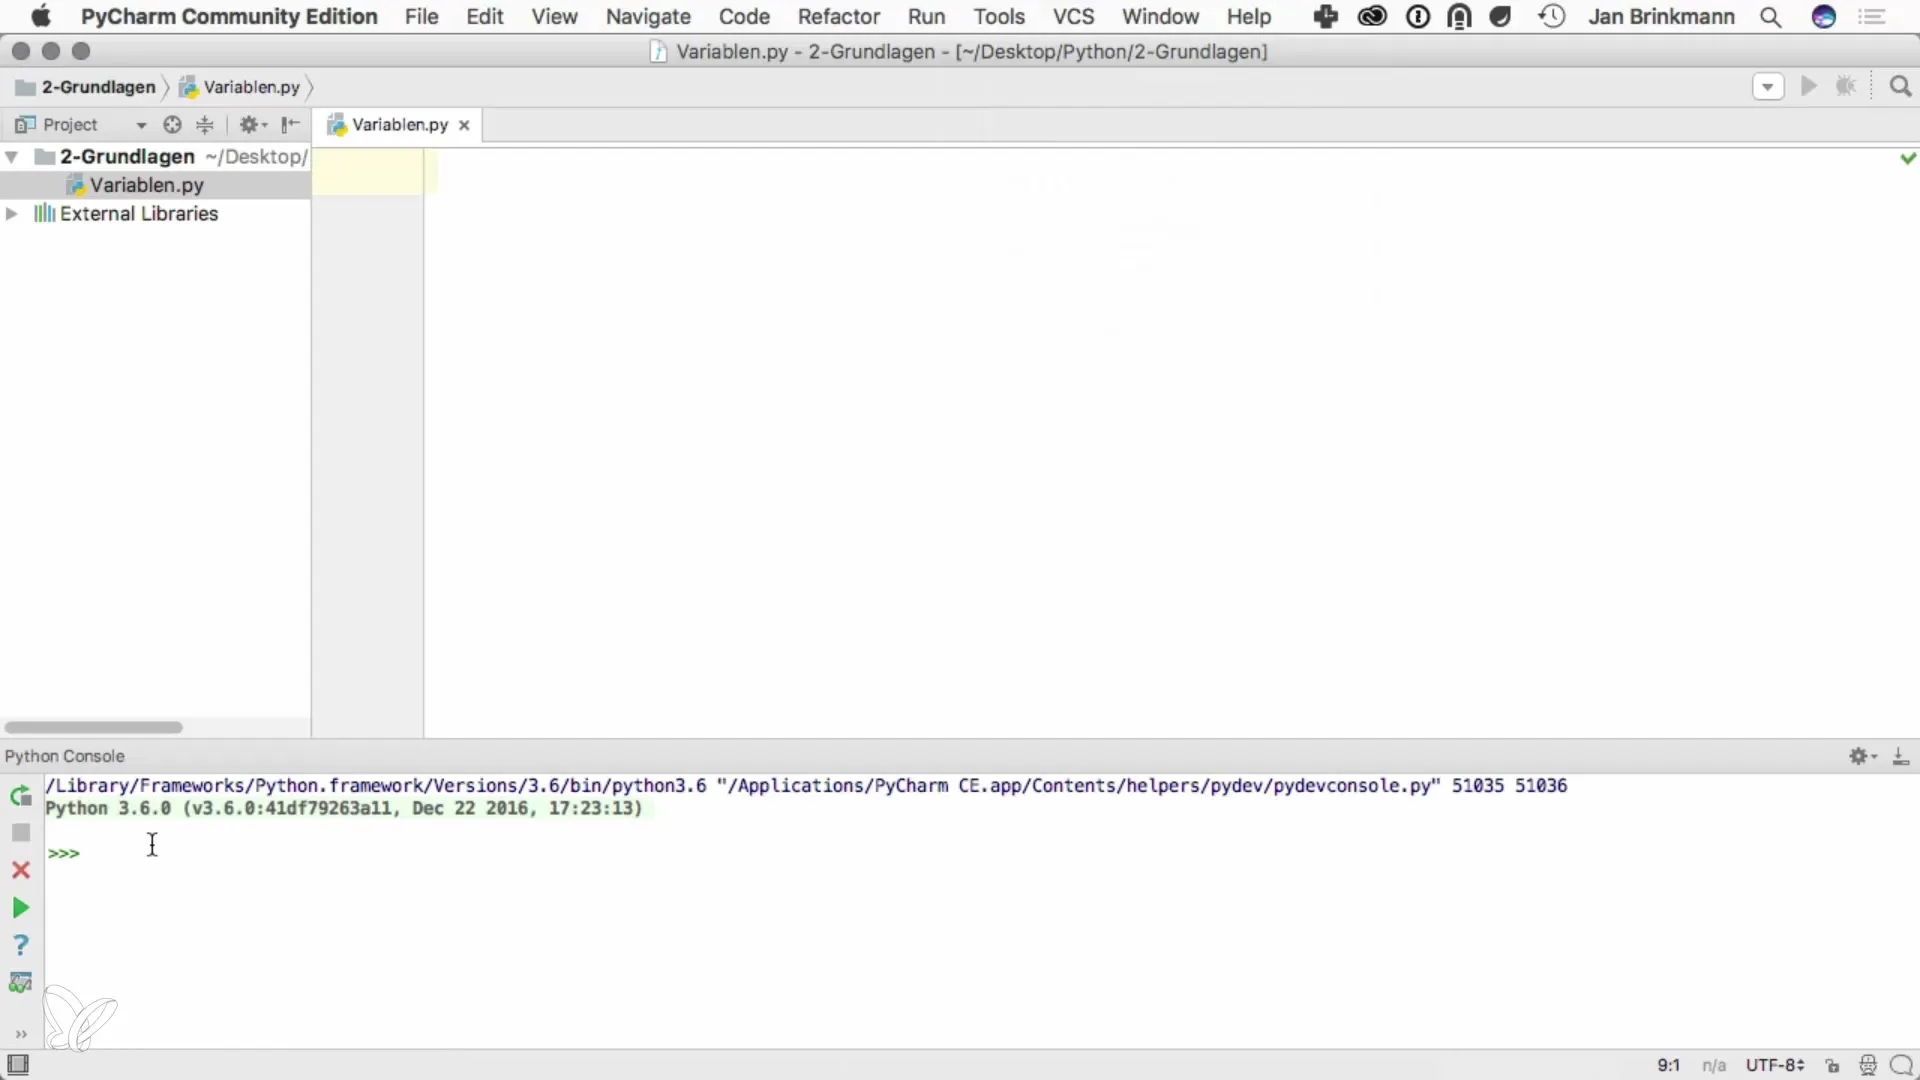The width and height of the screenshot is (1920, 1080).
Task: Open the Edit menu
Action: tap(484, 17)
